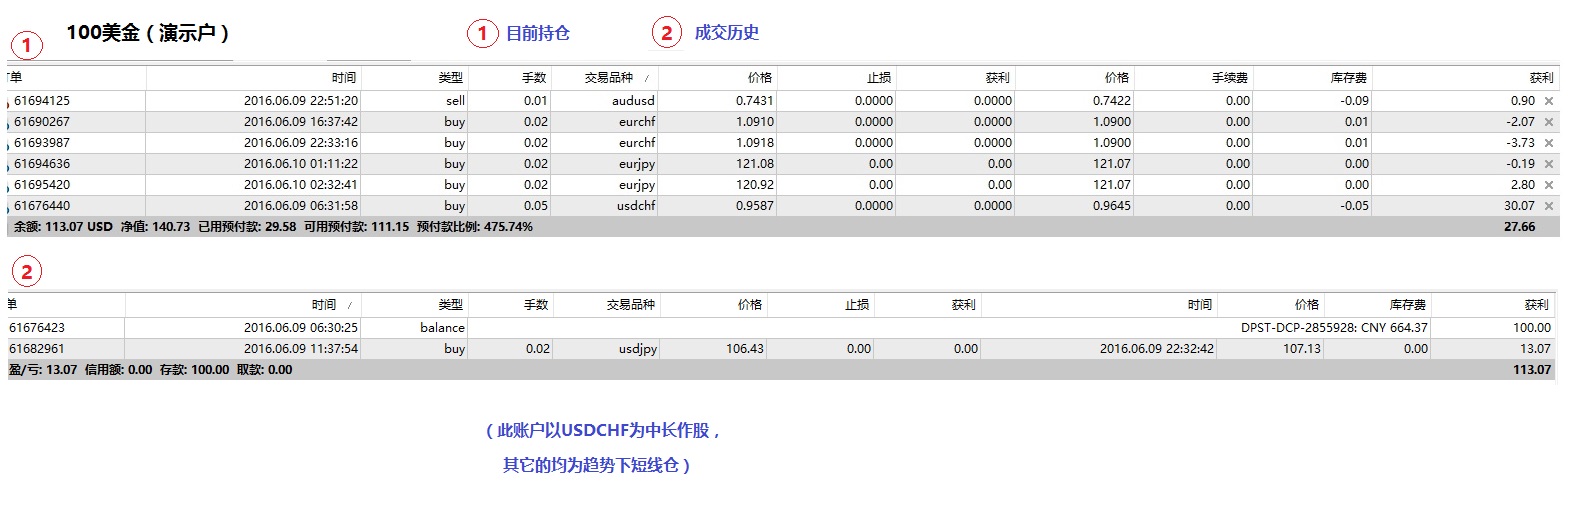Click entry price 0.7431

click(755, 101)
